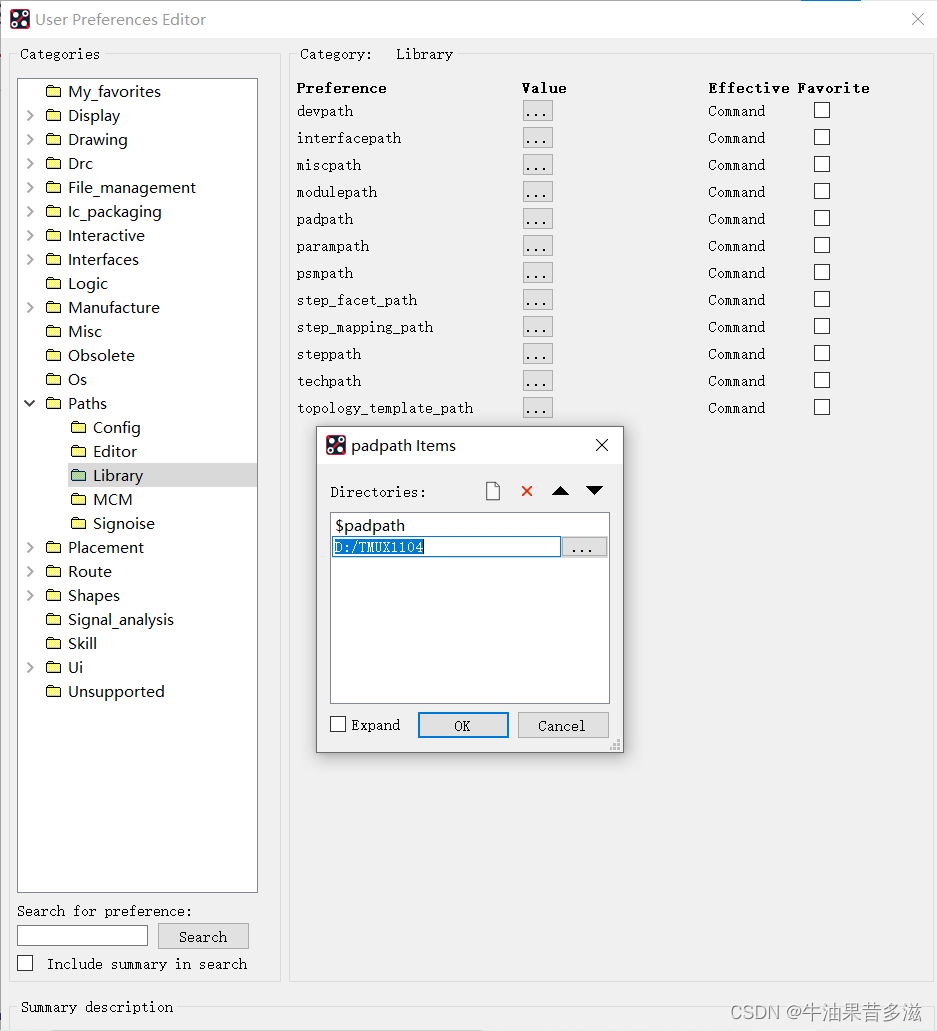The image size is (937, 1031).
Task: Open the value editor for psmpath
Action: (537, 274)
